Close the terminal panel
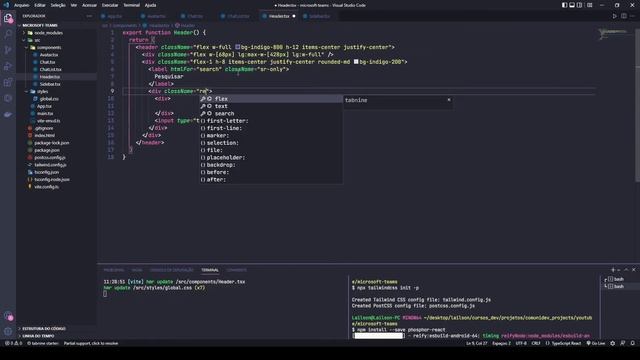Screen dimensions: 640x360 pyautogui.click(x=633, y=270)
